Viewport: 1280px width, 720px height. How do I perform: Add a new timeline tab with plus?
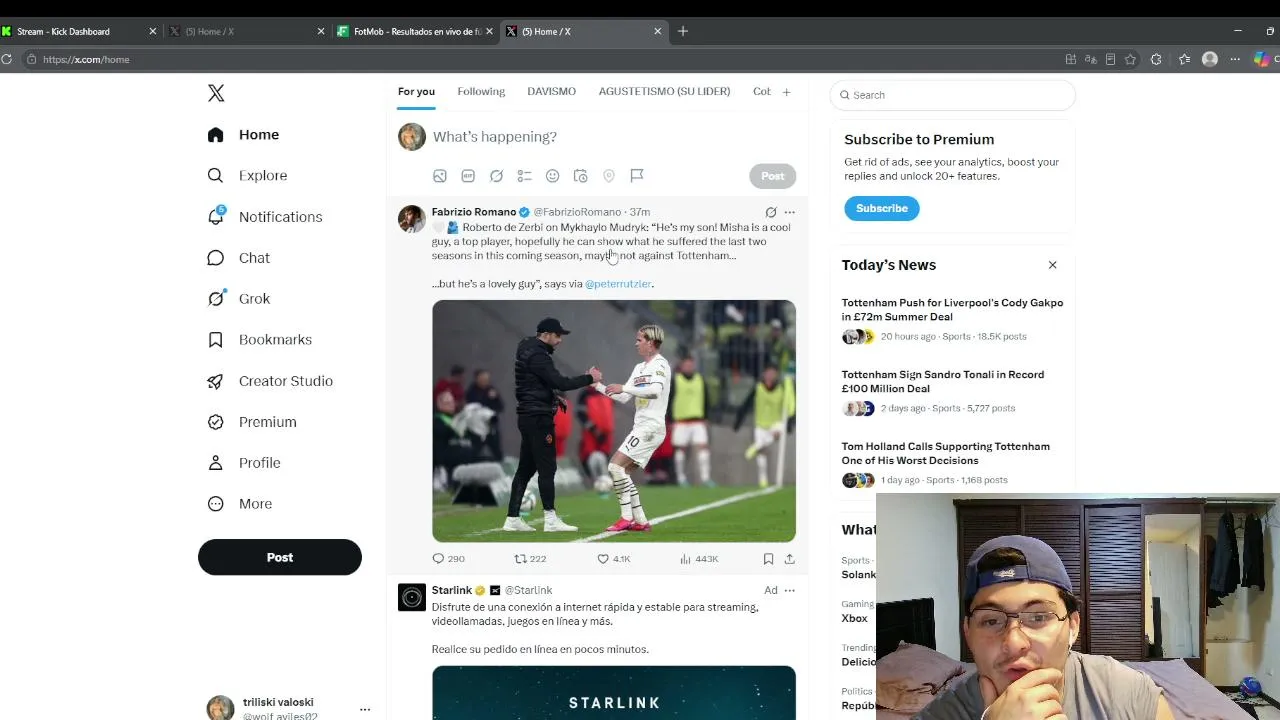pyautogui.click(x=786, y=92)
